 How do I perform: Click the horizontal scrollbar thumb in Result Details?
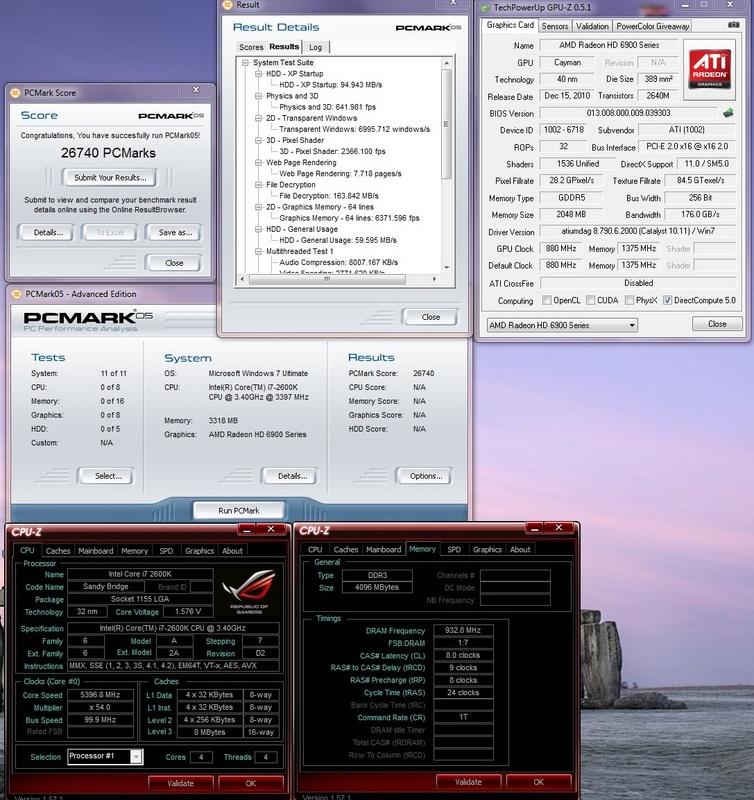pos(327,279)
